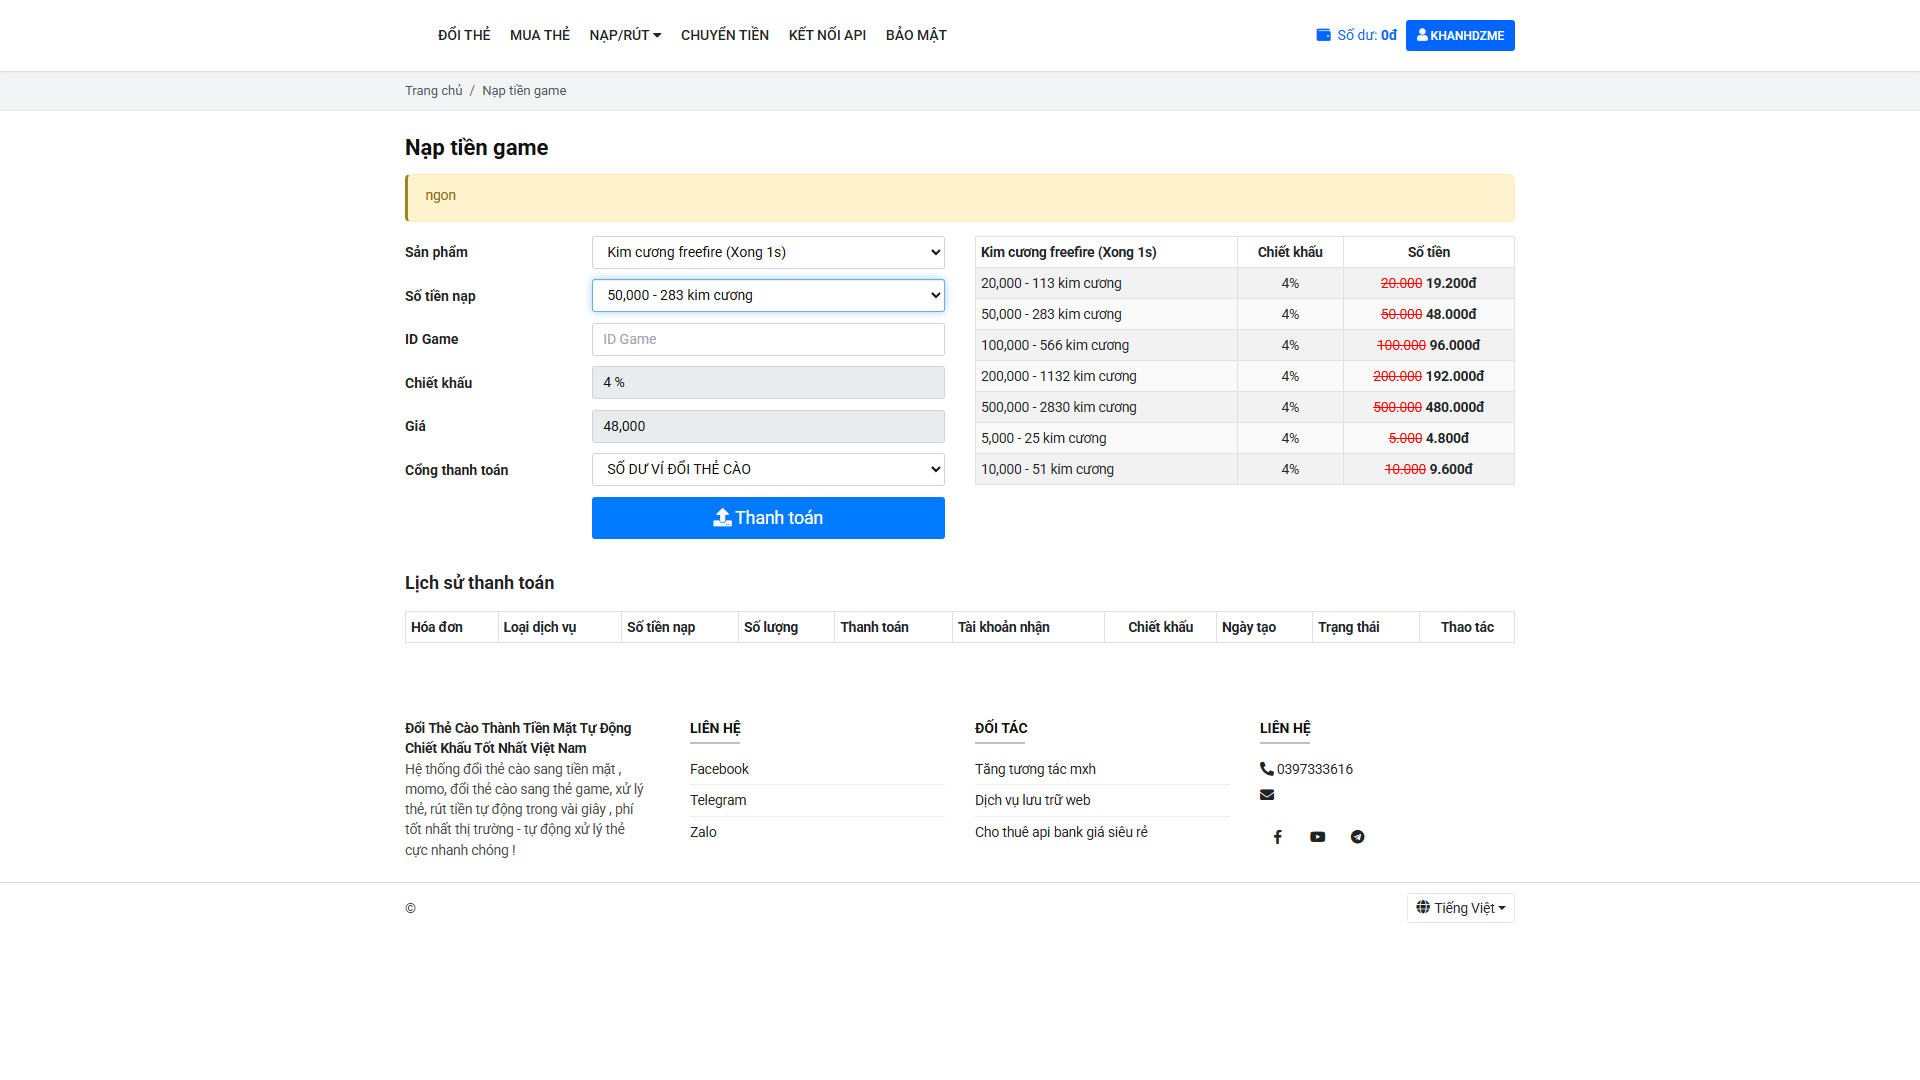Image resolution: width=1920 pixels, height=1080 pixels.
Task: Open the NẠP/RÚT menu
Action: point(625,35)
